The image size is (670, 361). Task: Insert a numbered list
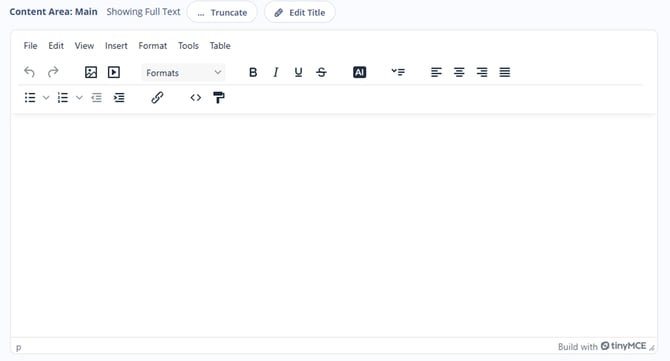pyautogui.click(x=63, y=98)
